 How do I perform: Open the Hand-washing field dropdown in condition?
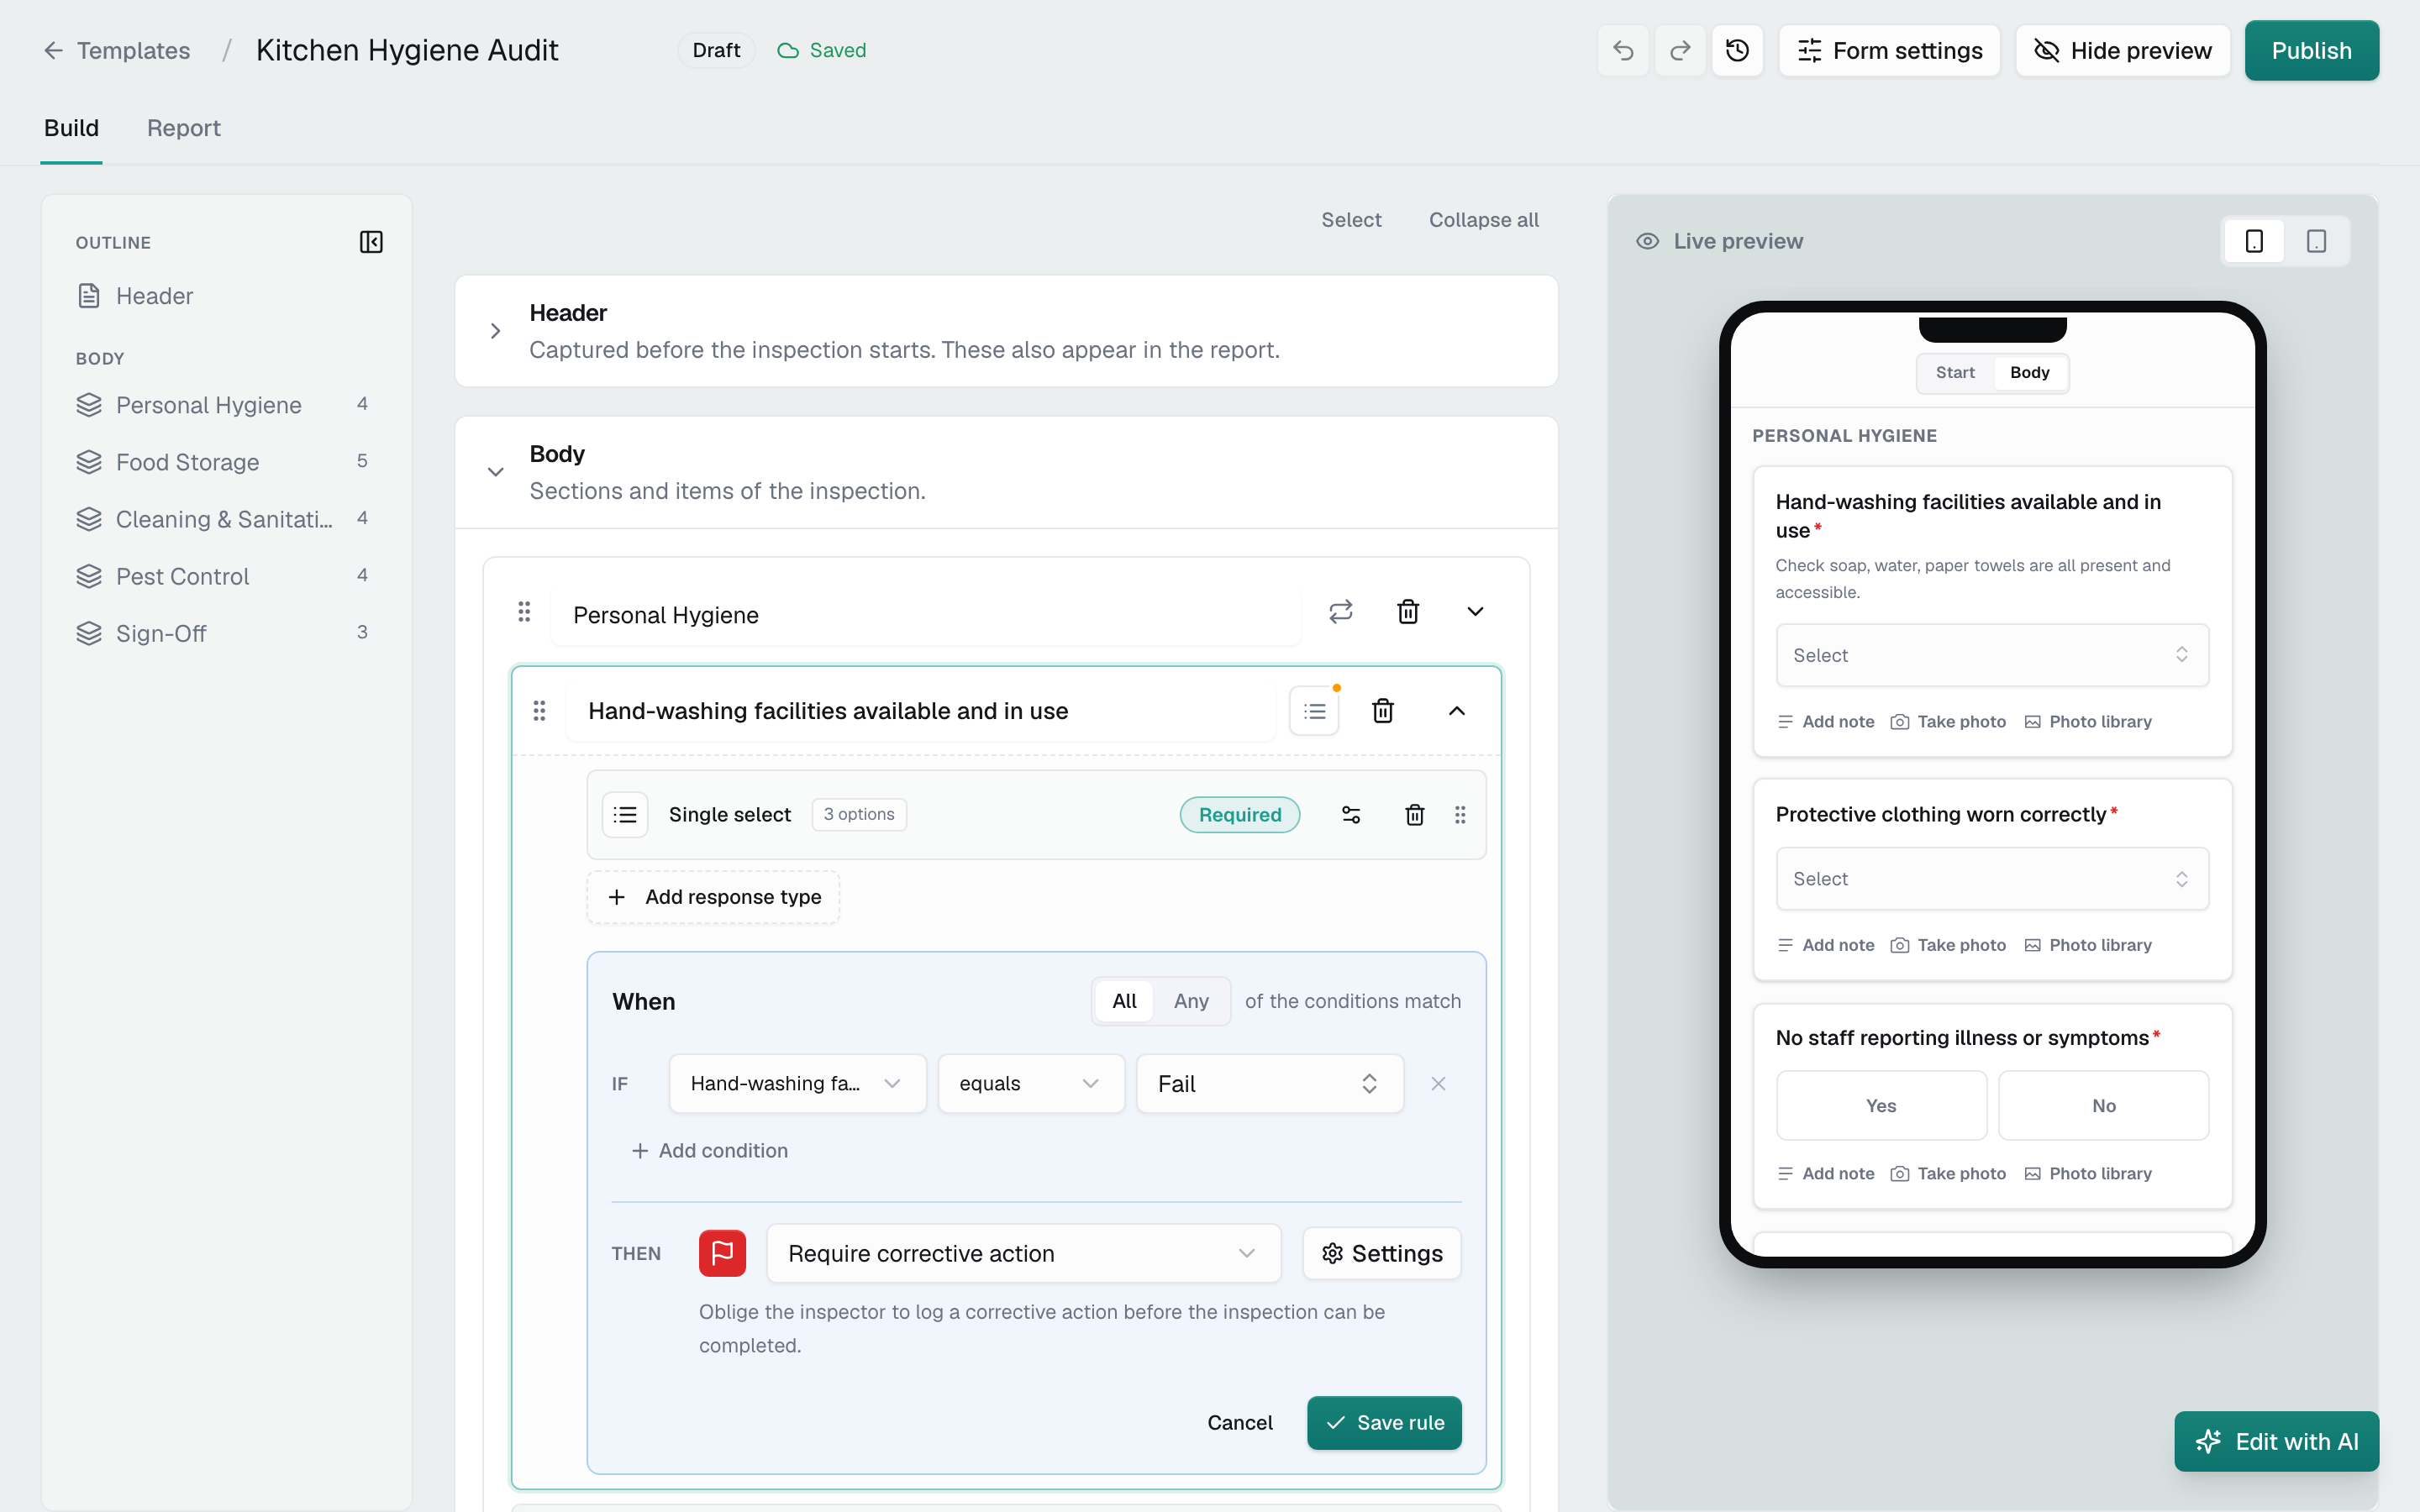797,1084
